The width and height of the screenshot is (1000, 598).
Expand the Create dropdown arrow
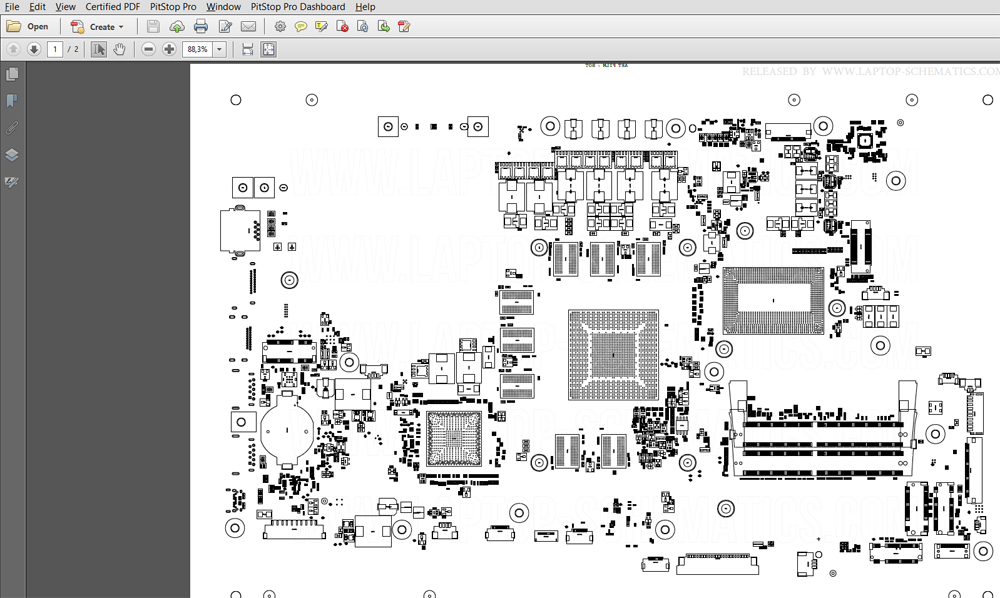pos(121,27)
